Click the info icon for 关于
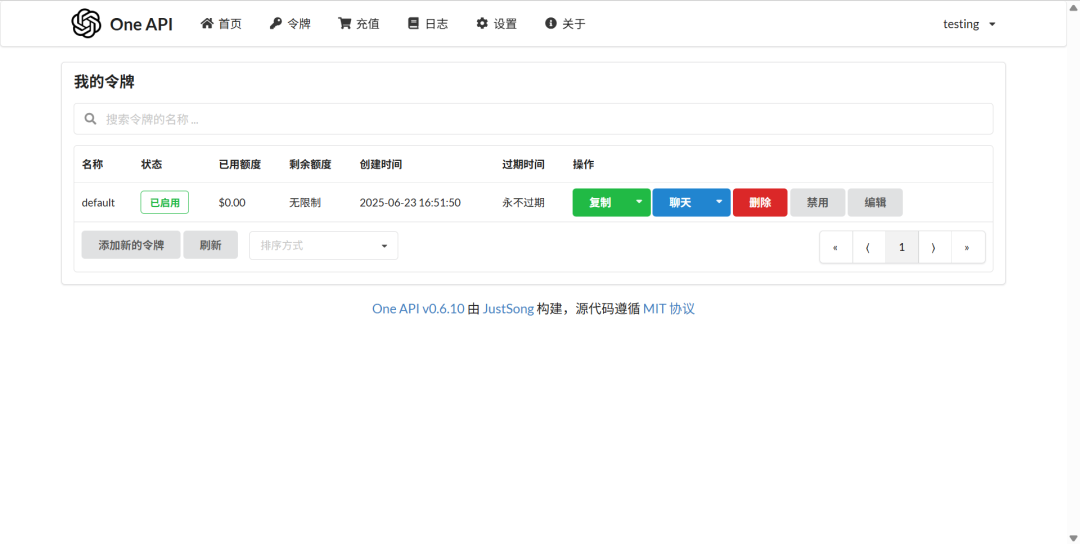This screenshot has width=1080, height=544. coord(551,23)
